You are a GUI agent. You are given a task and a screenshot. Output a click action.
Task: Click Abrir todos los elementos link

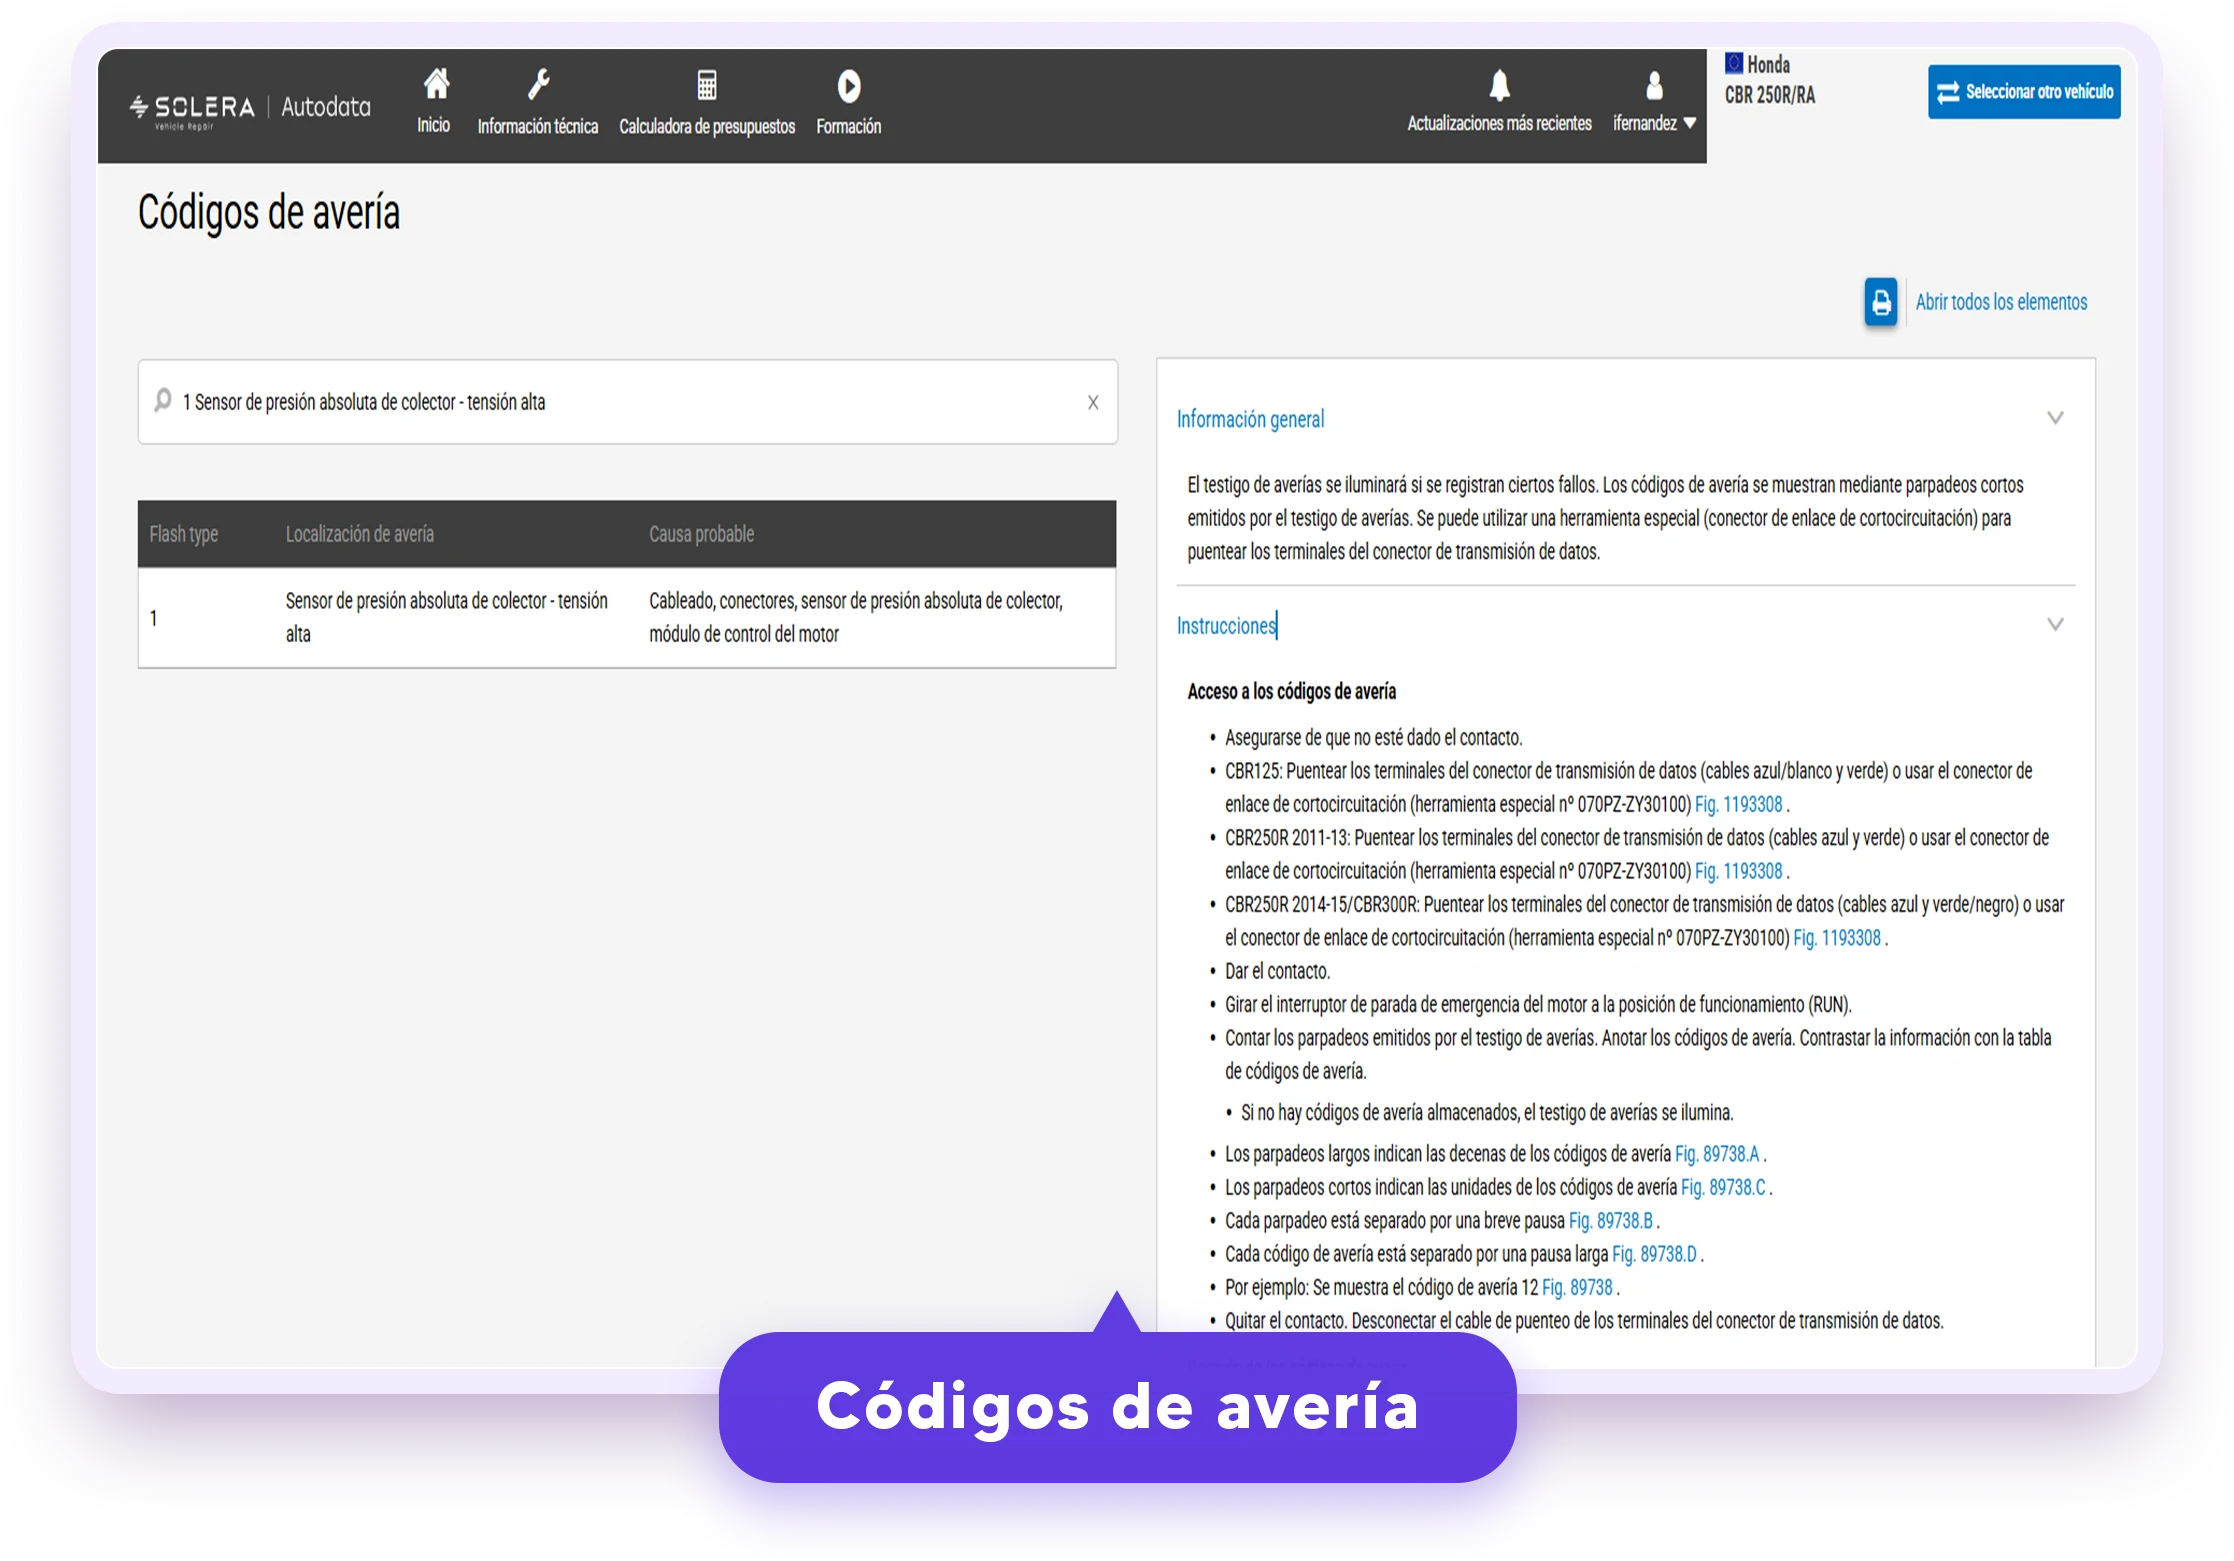click(2001, 302)
